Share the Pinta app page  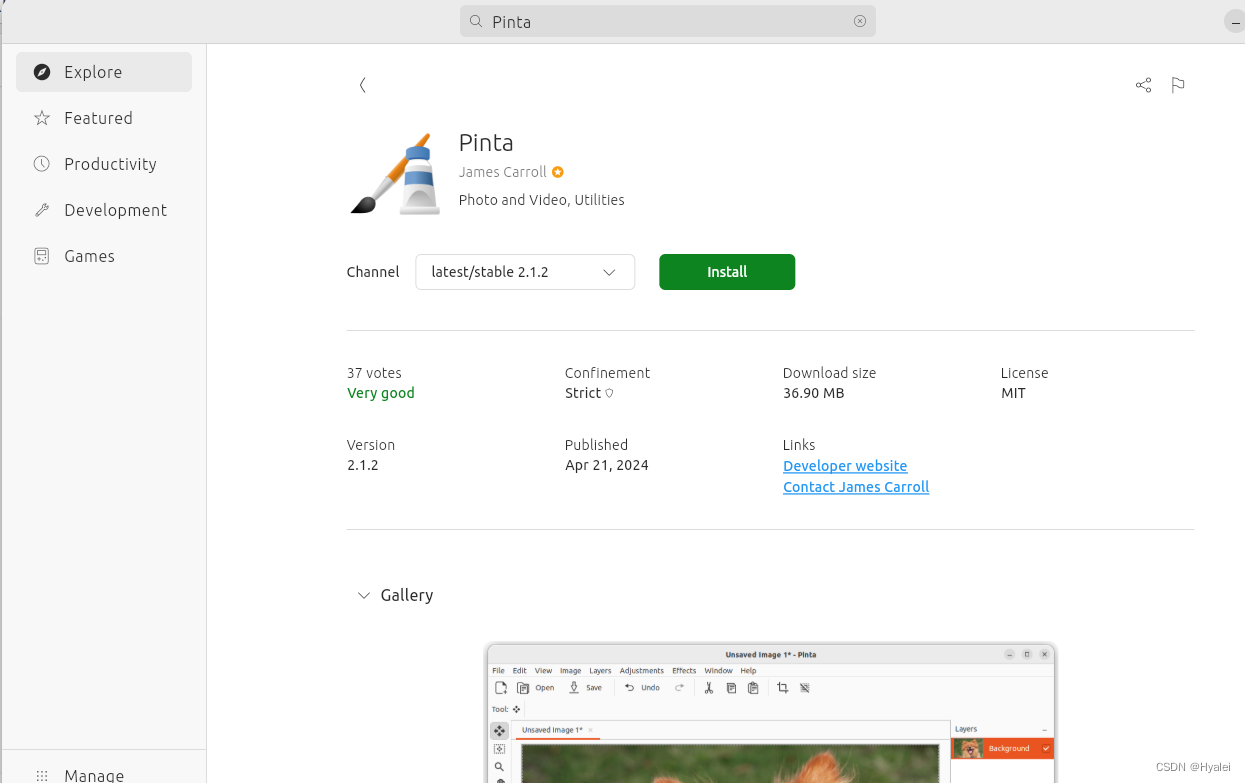[1144, 85]
